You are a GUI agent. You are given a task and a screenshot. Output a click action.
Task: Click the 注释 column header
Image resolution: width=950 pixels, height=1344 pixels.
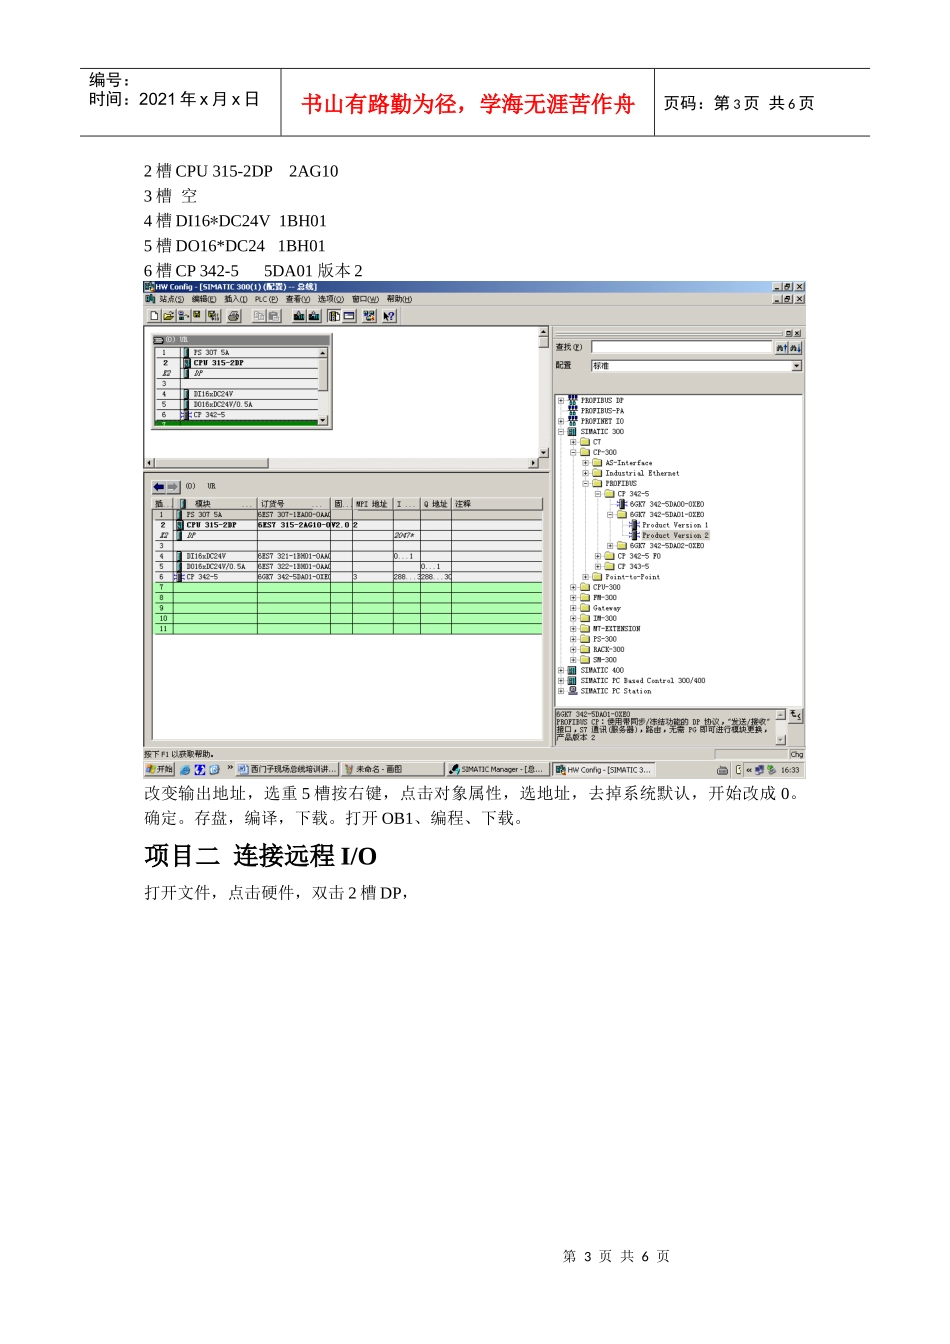[x=498, y=504]
